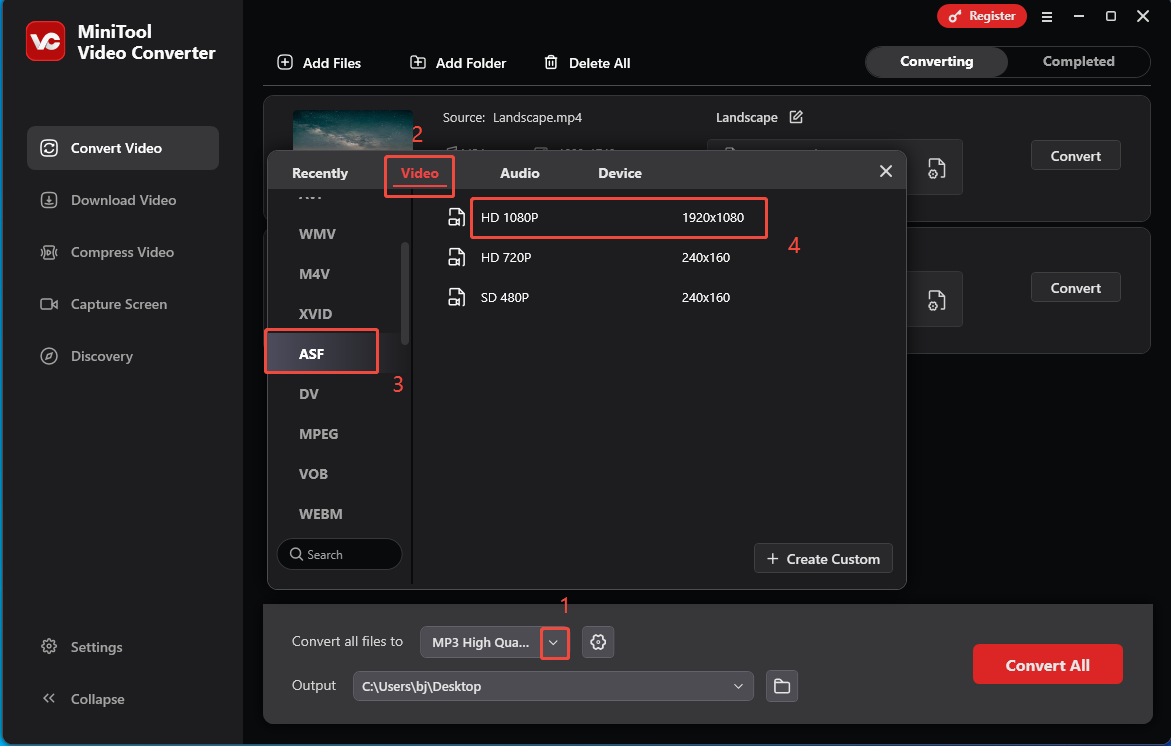Click the Add Folder icon

point(418,62)
